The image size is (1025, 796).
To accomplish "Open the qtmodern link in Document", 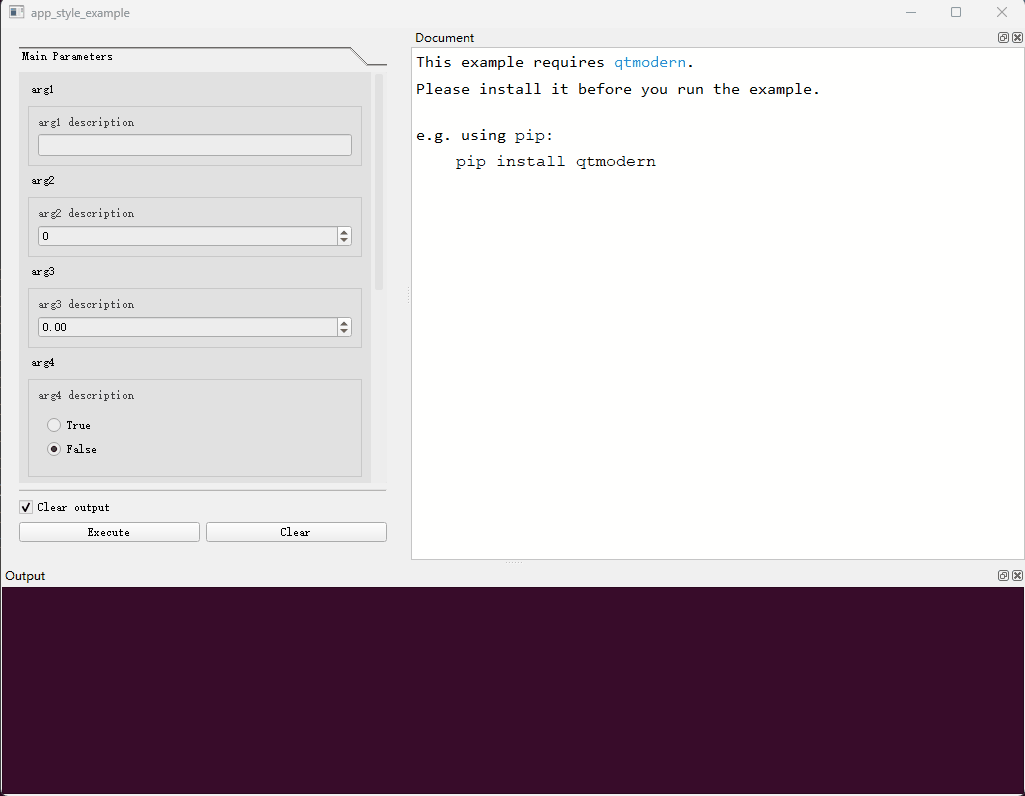I will (x=650, y=63).
